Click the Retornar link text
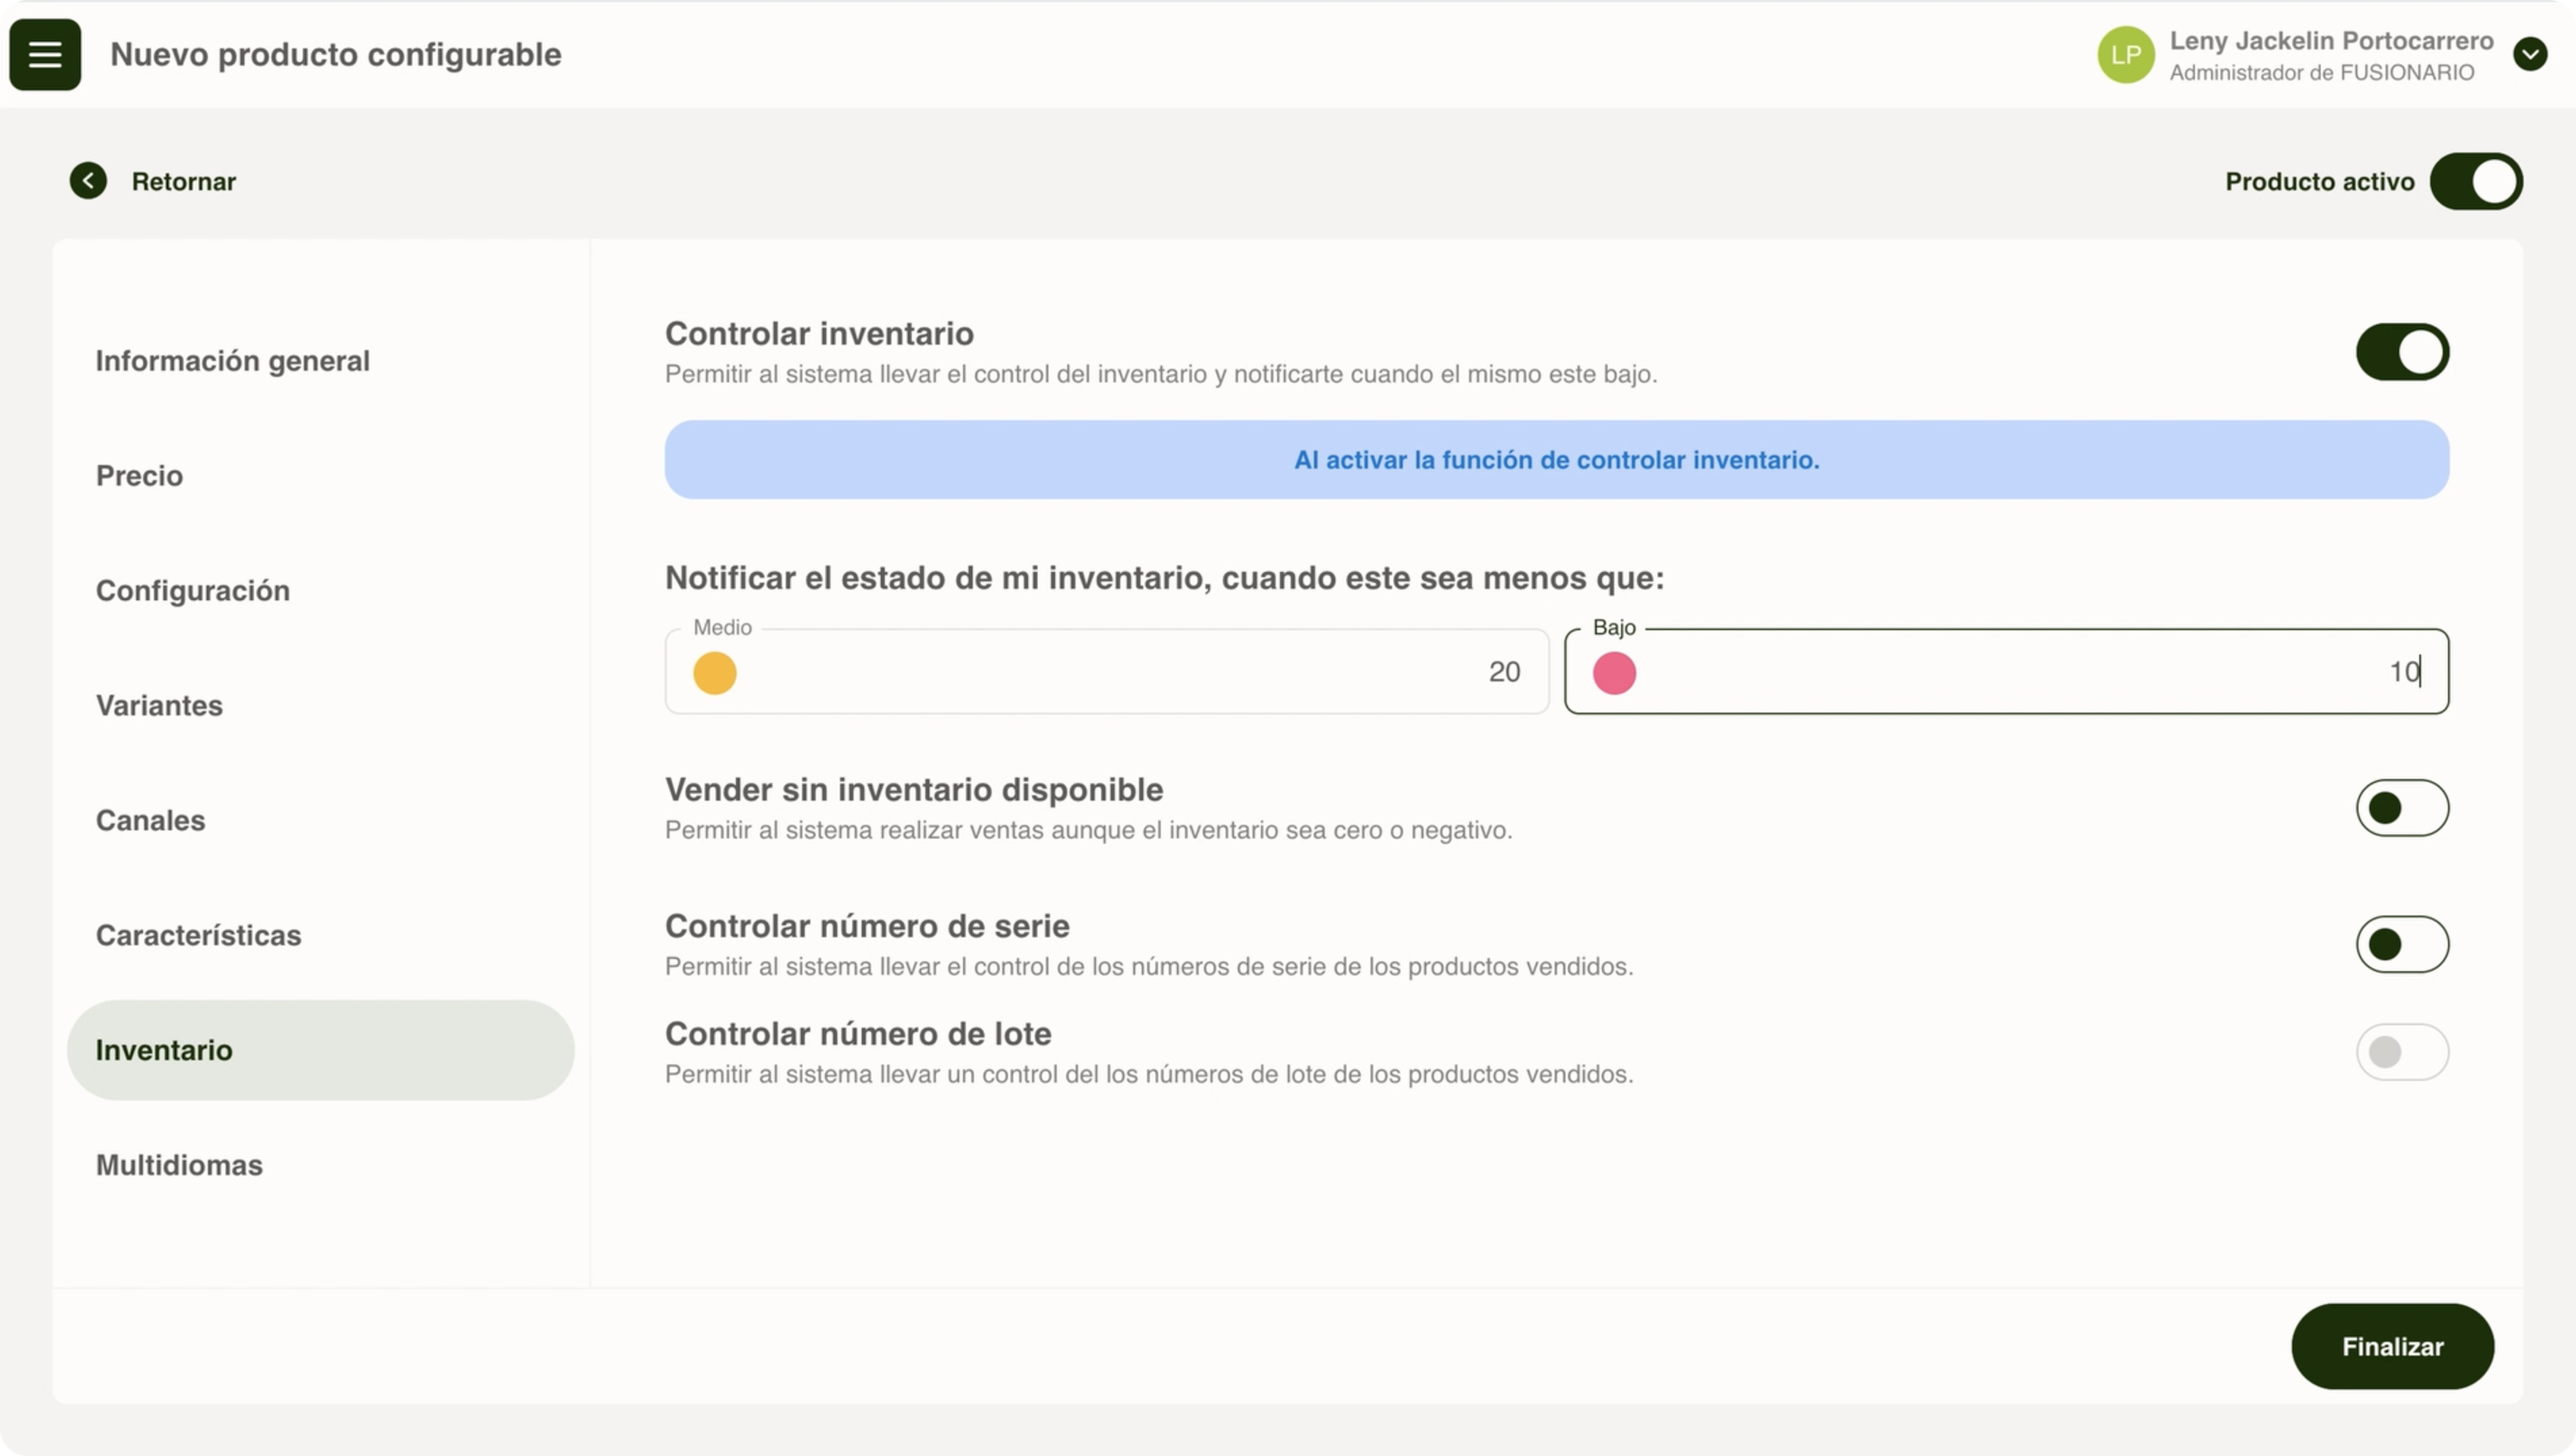 (x=184, y=182)
